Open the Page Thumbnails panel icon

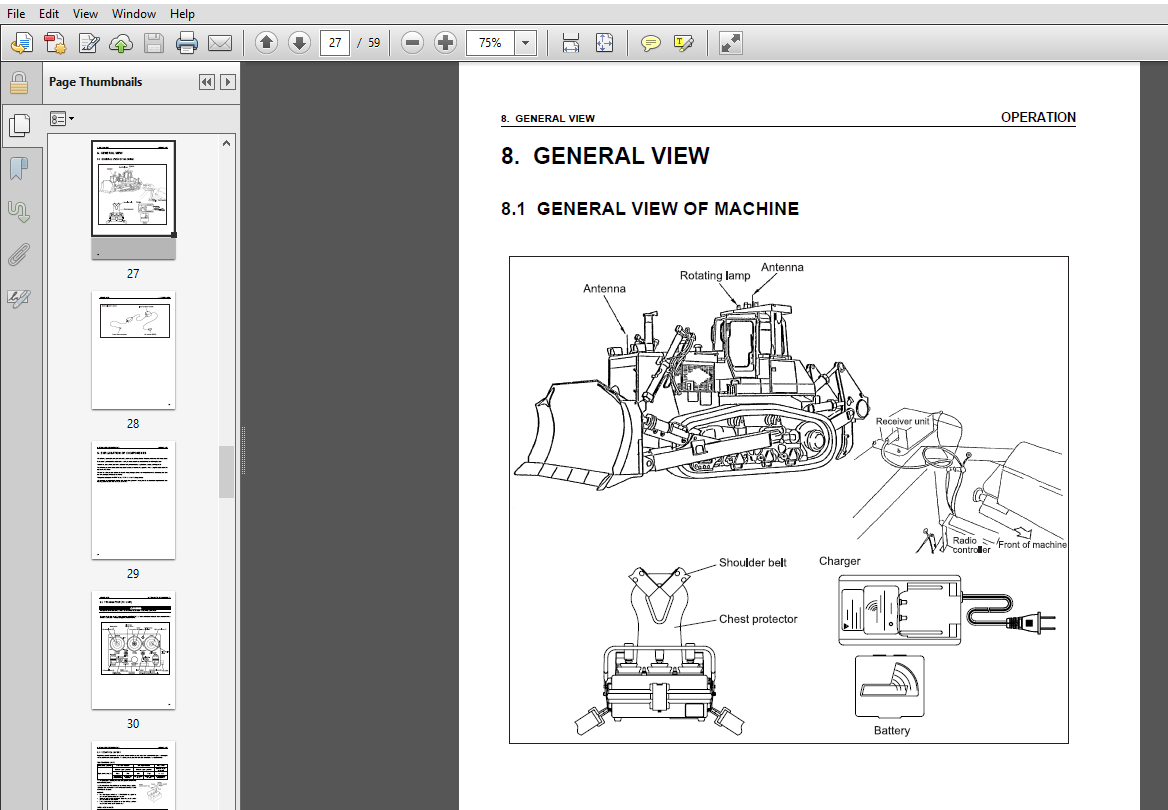[x=19, y=126]
